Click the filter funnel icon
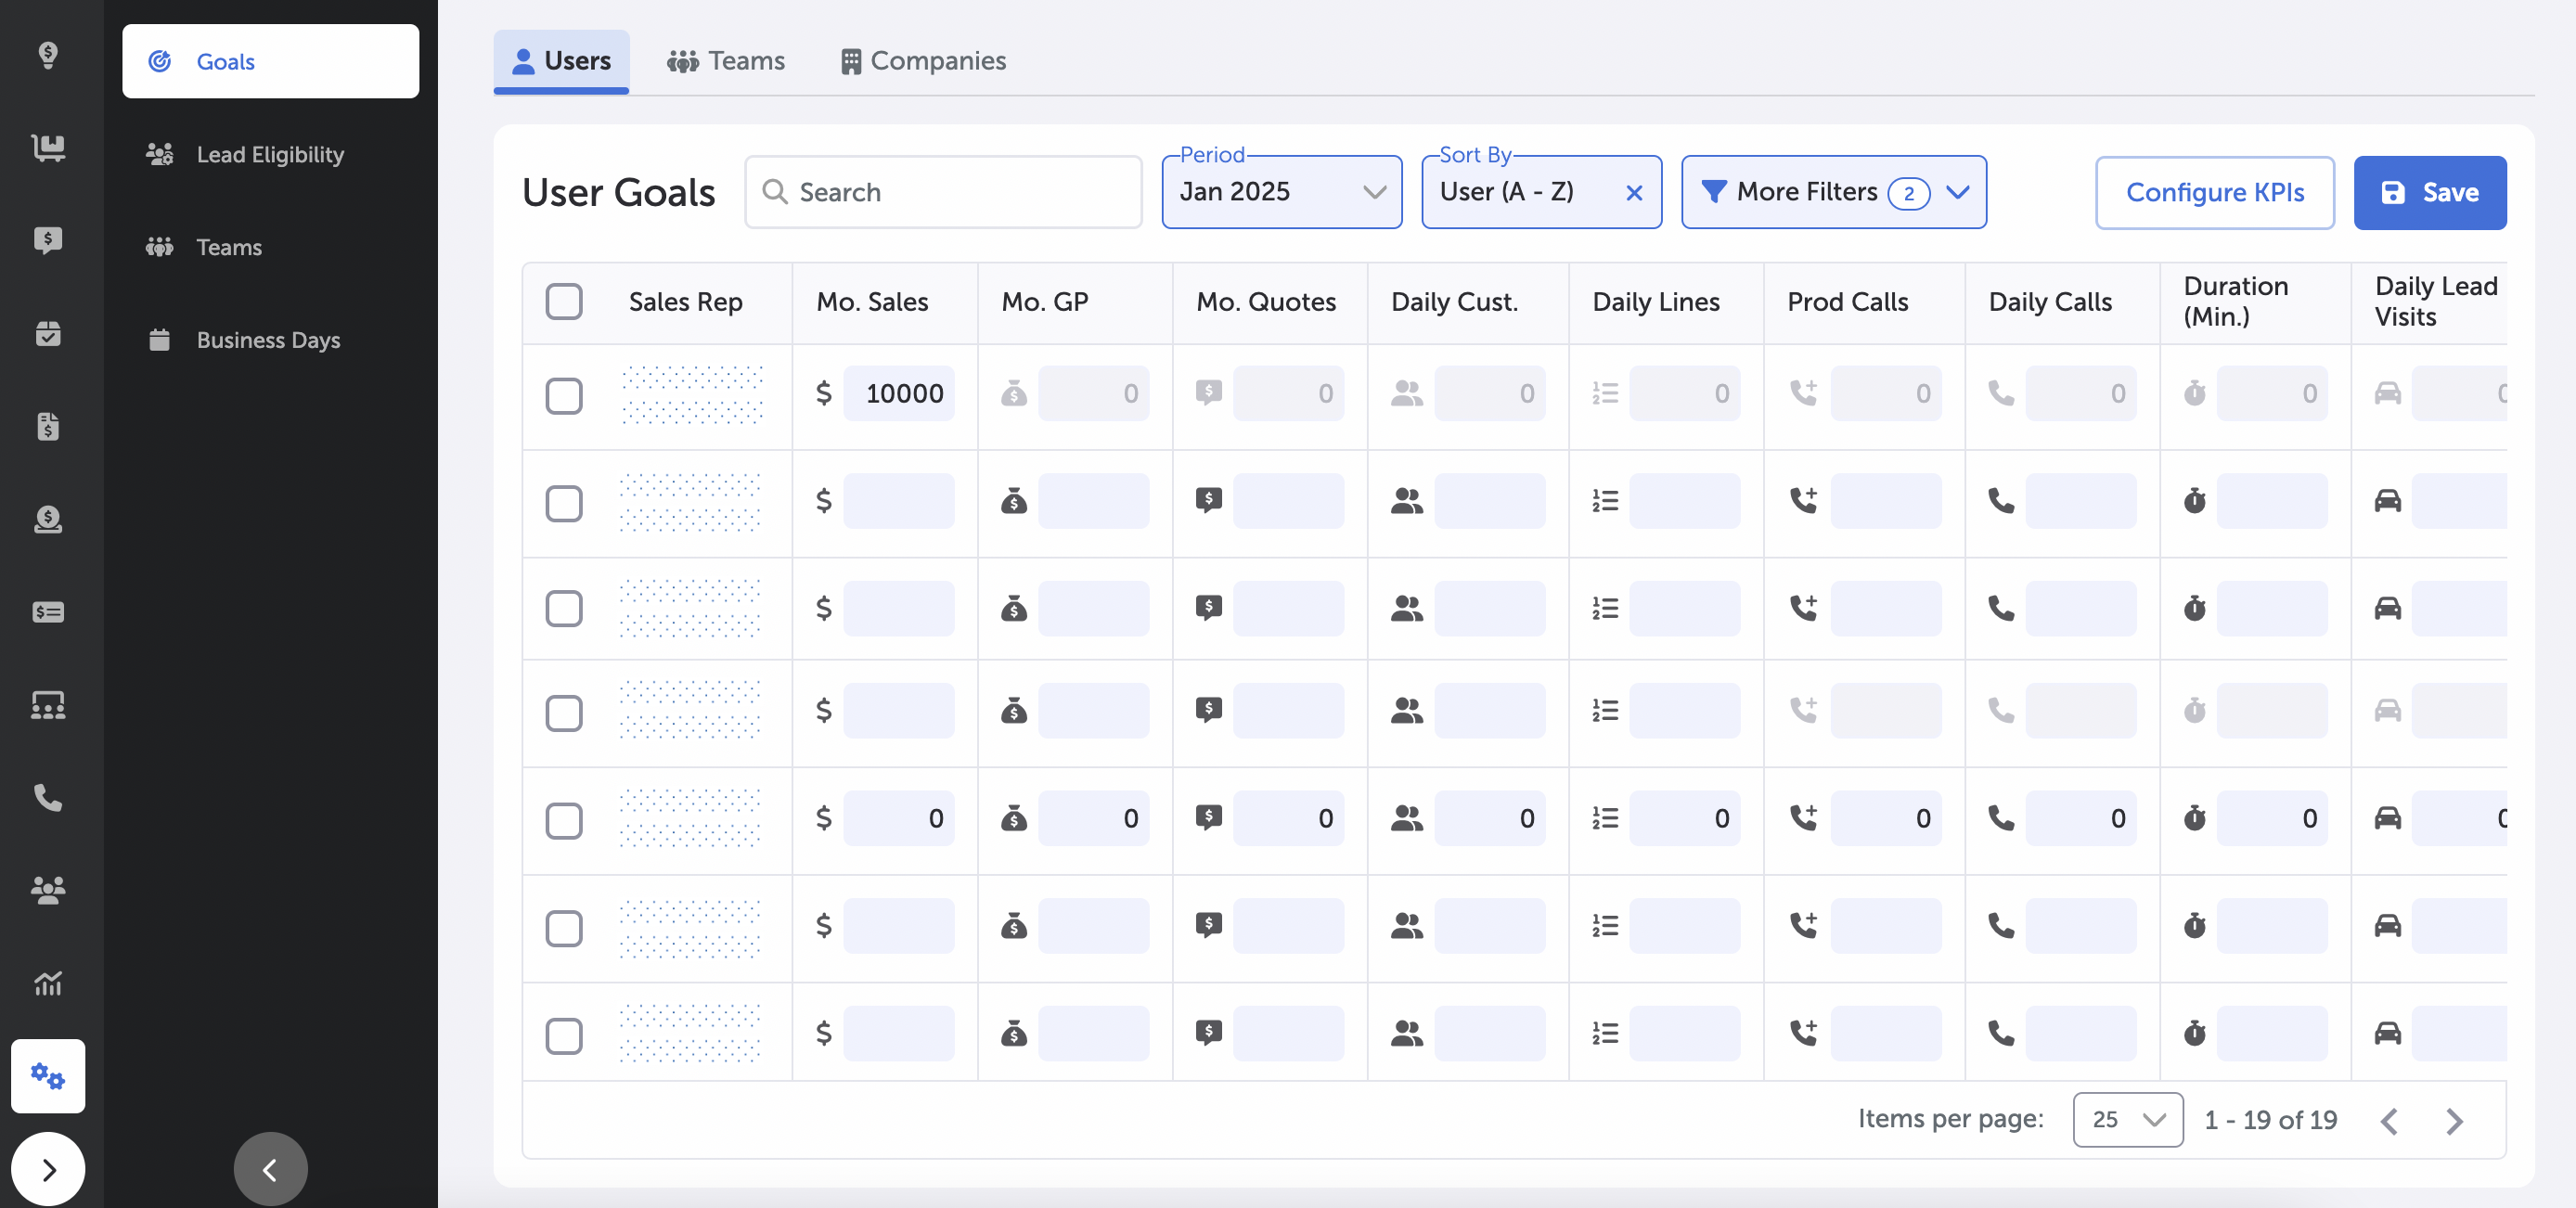The width and height of the screenshot is (2576, 1208). coord(1714,191)
